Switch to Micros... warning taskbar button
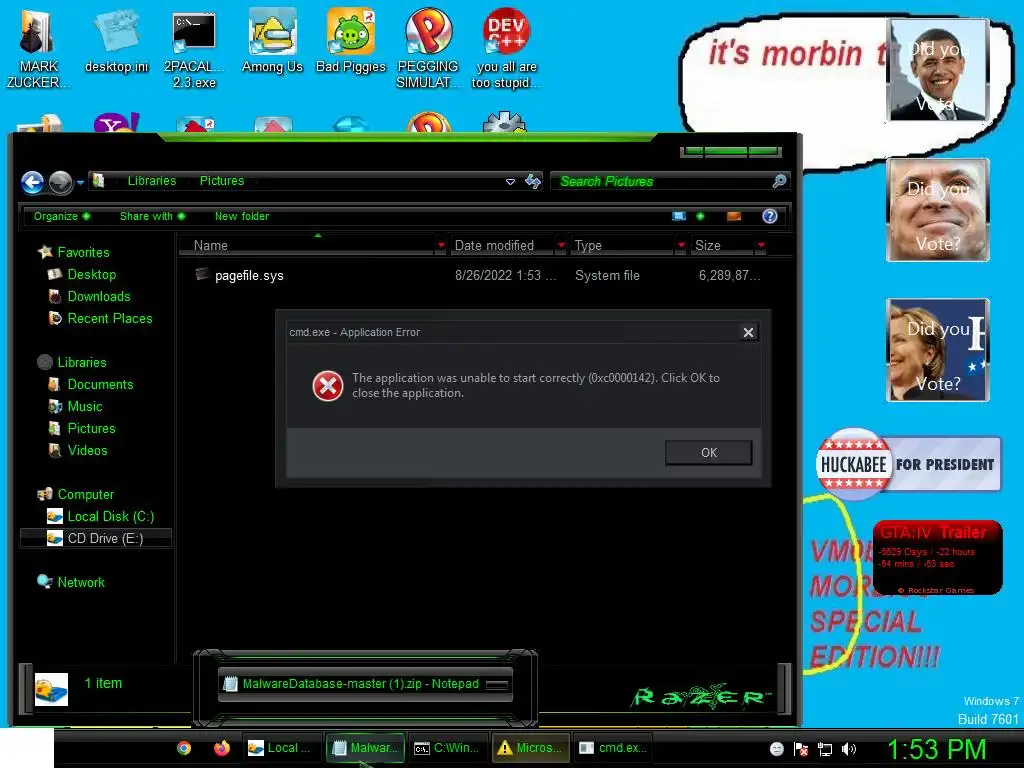The width and height of the screenshot is (1024, 768). tap(531, 748)
